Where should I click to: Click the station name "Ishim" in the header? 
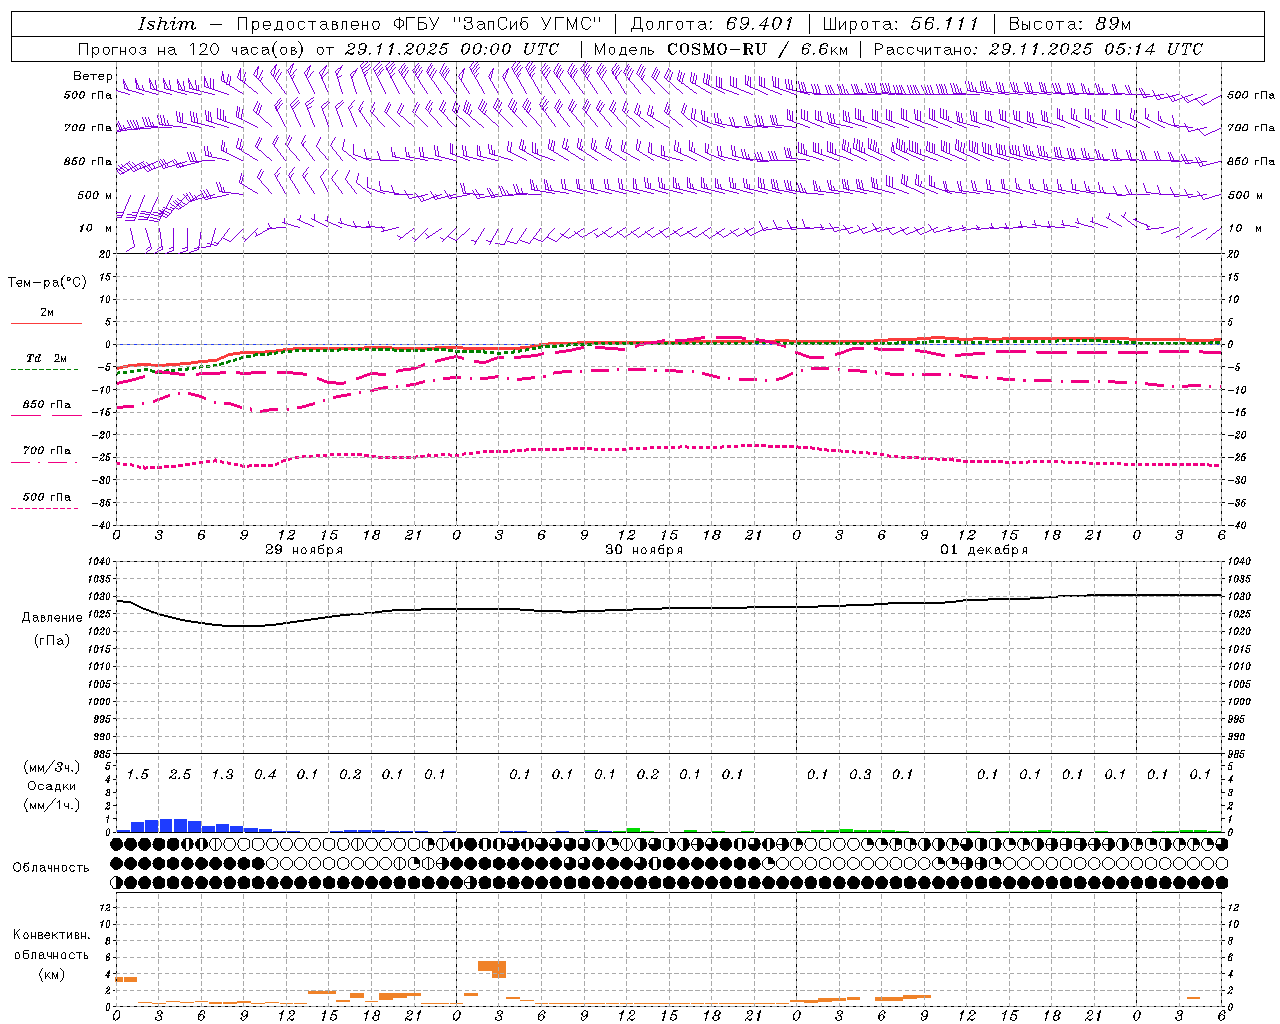click(x=167, y=24)
